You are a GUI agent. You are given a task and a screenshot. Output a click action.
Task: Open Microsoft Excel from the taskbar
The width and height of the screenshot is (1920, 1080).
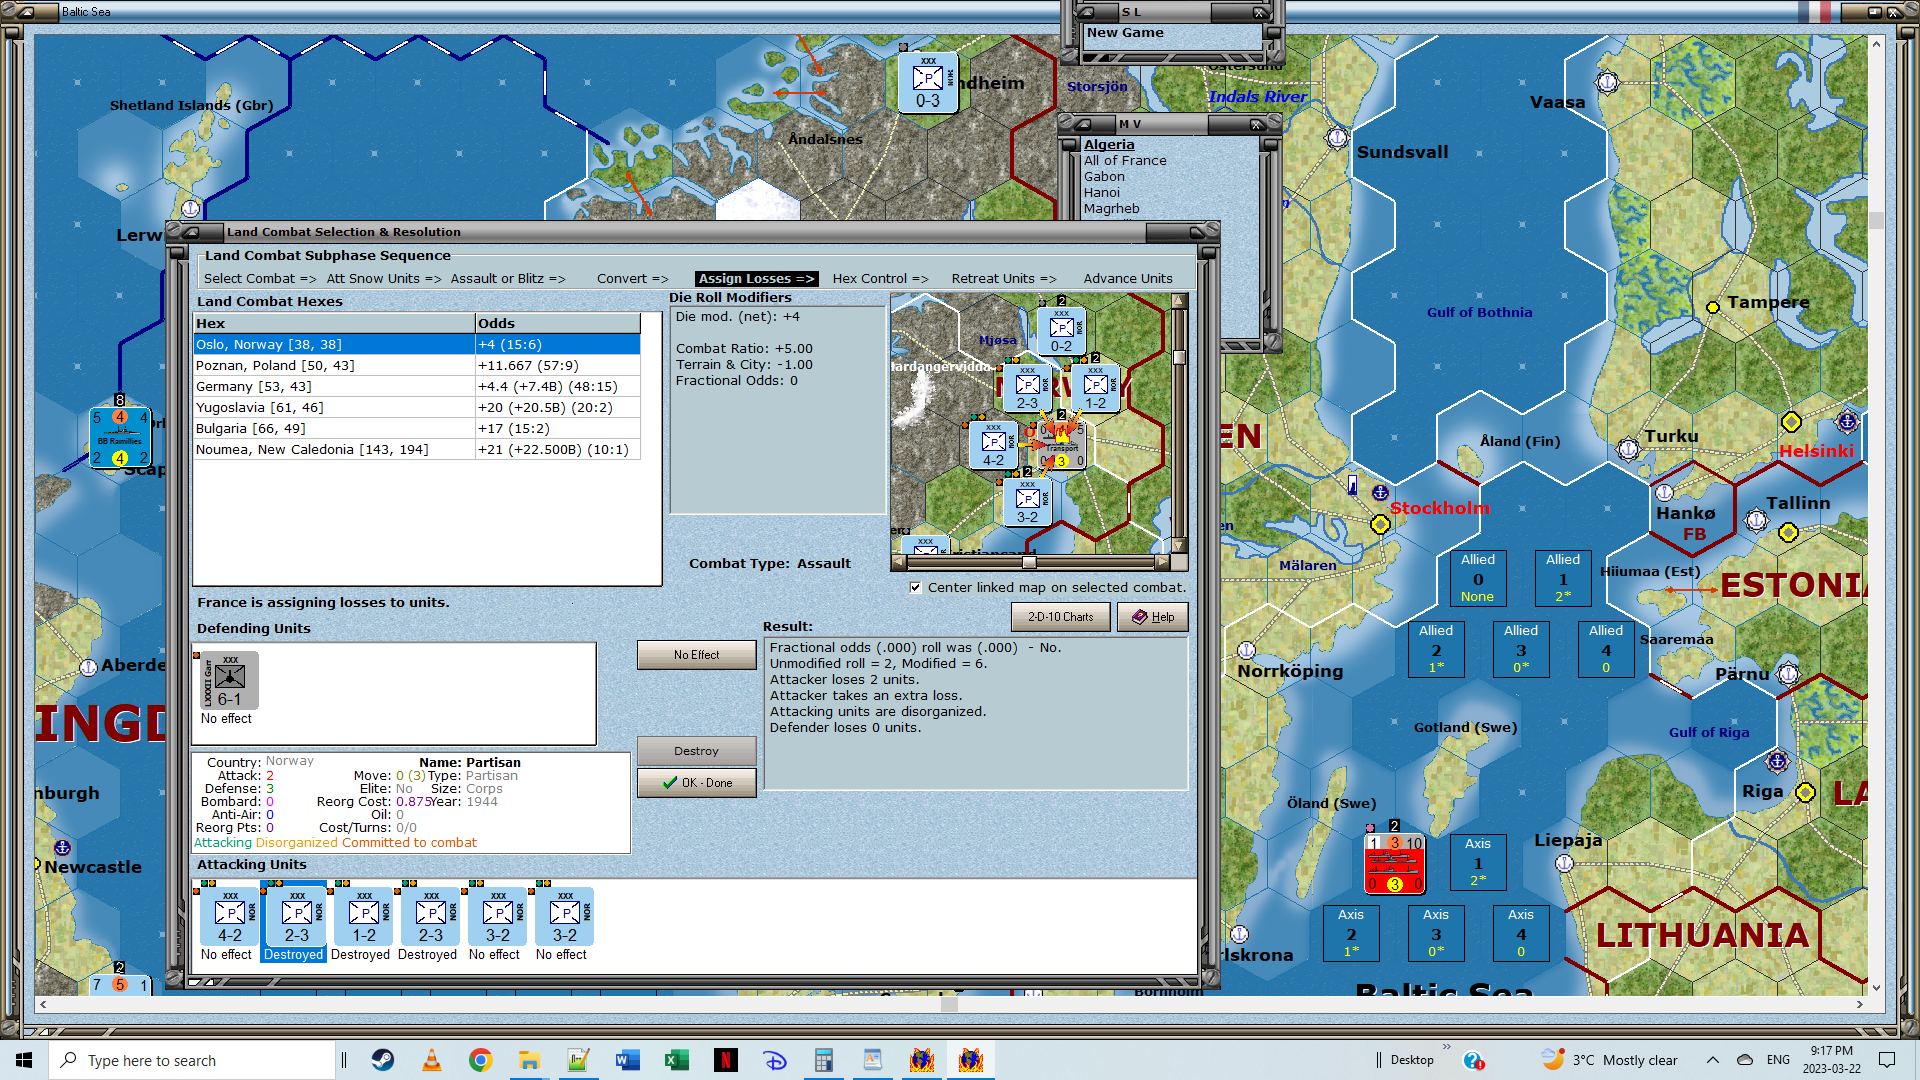point(677,1060)
